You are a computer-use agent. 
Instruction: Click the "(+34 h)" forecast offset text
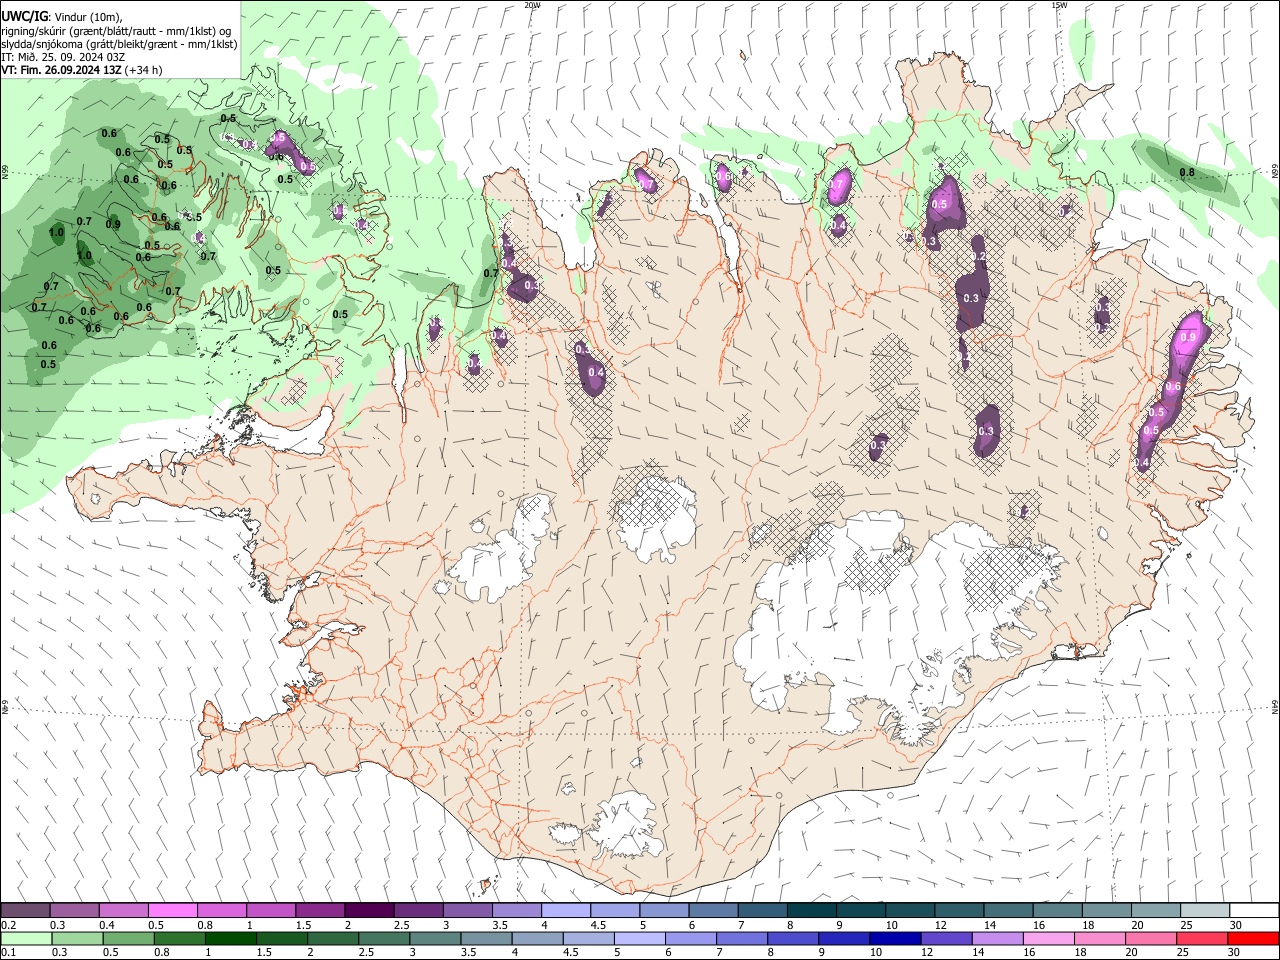pyautogui.click(x=144, y=70)
